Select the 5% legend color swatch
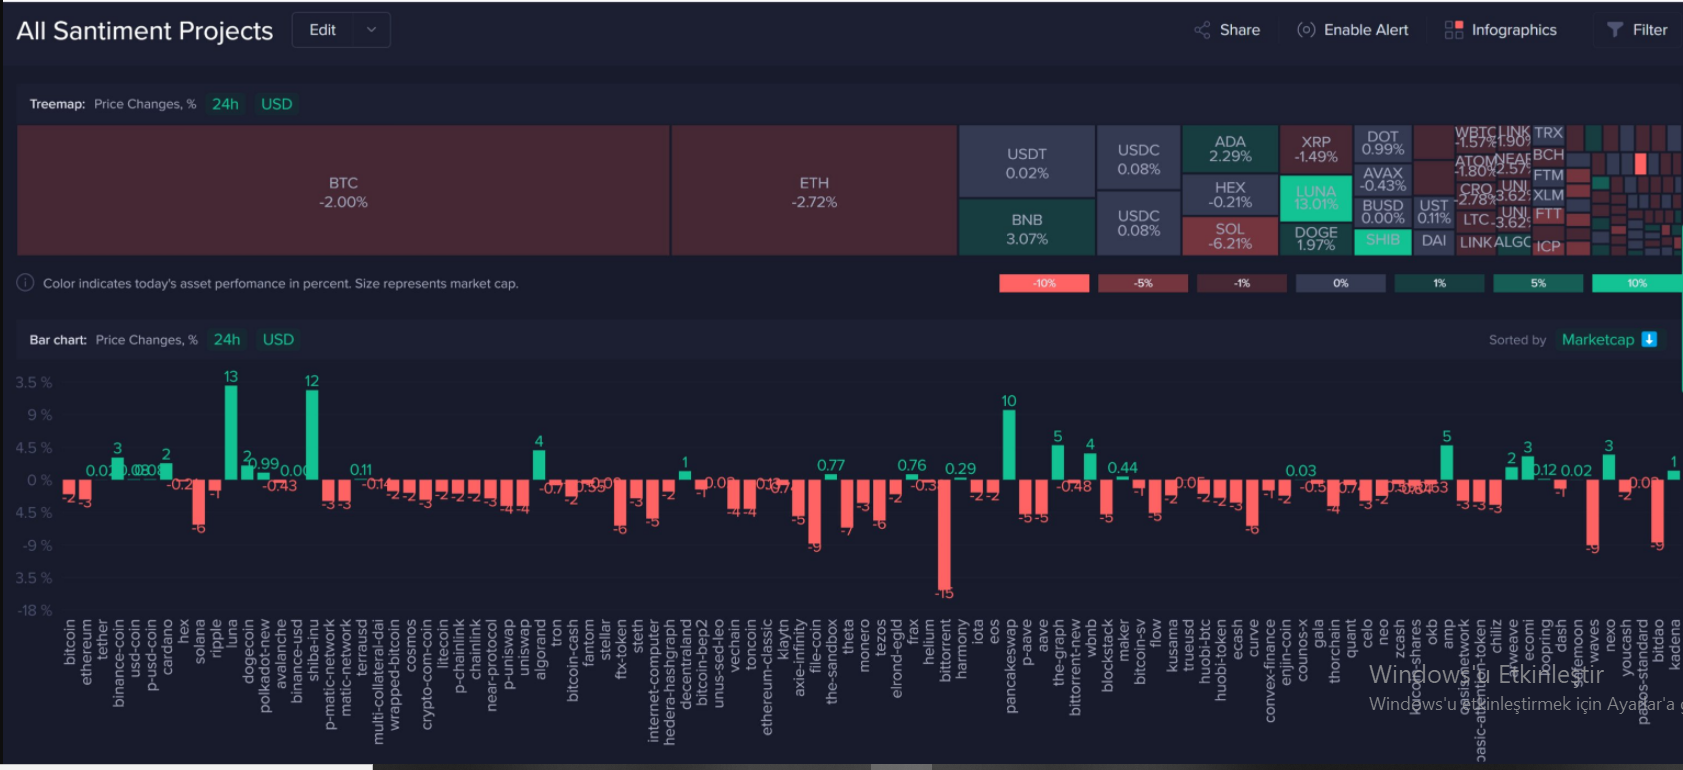The width and height of the screenshot is (1683, 770). pos(1538,283)
